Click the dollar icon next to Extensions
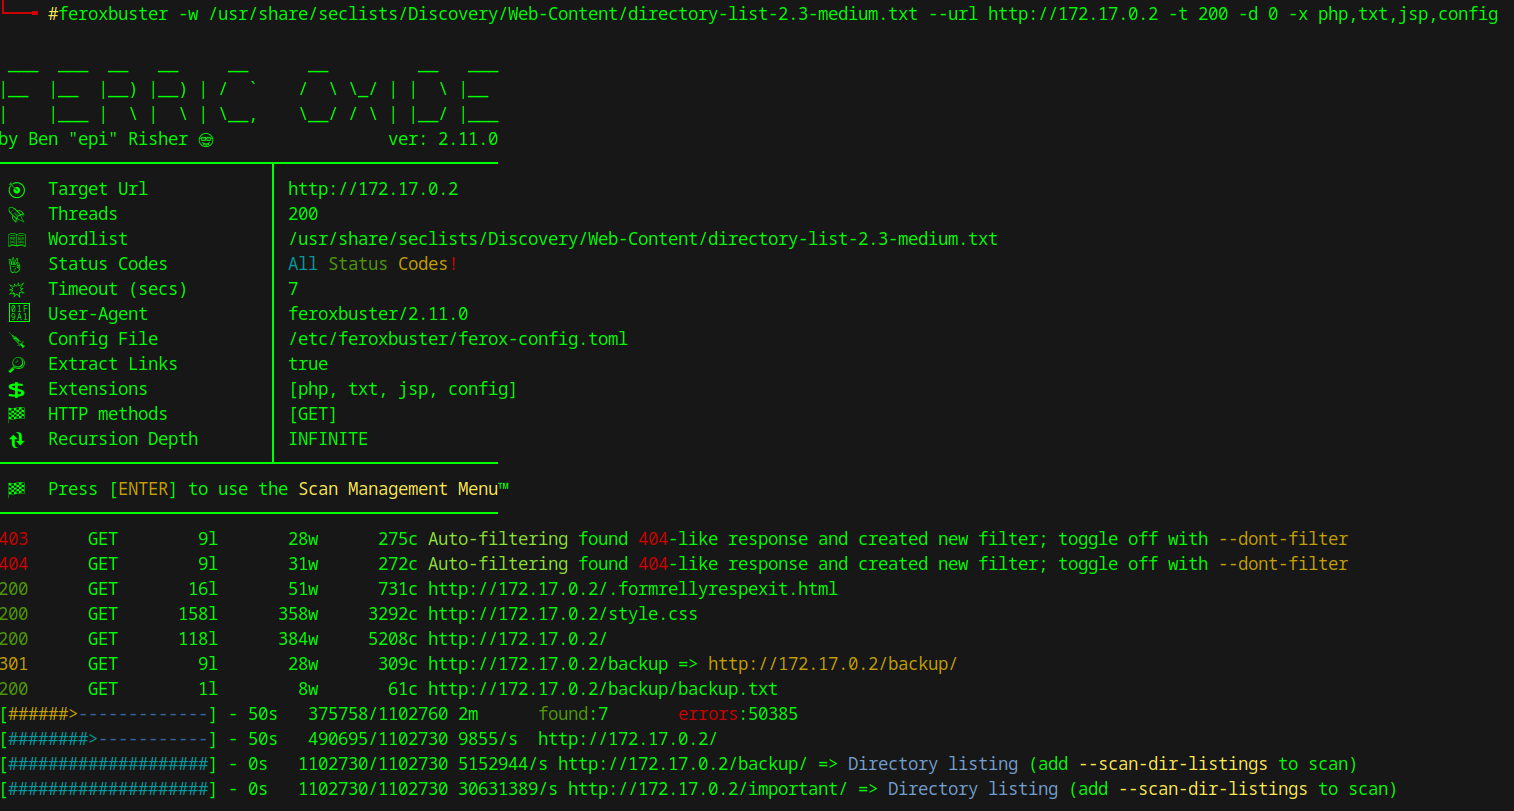 [17, 390]
